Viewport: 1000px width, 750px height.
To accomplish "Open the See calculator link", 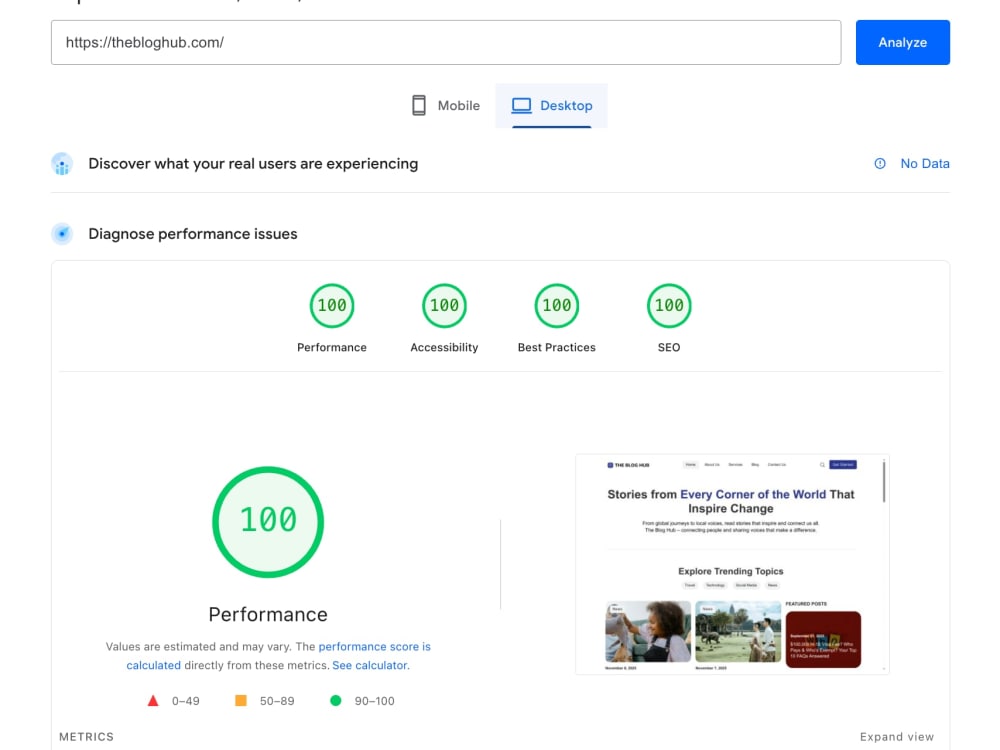I will click(x=369, y=665).
